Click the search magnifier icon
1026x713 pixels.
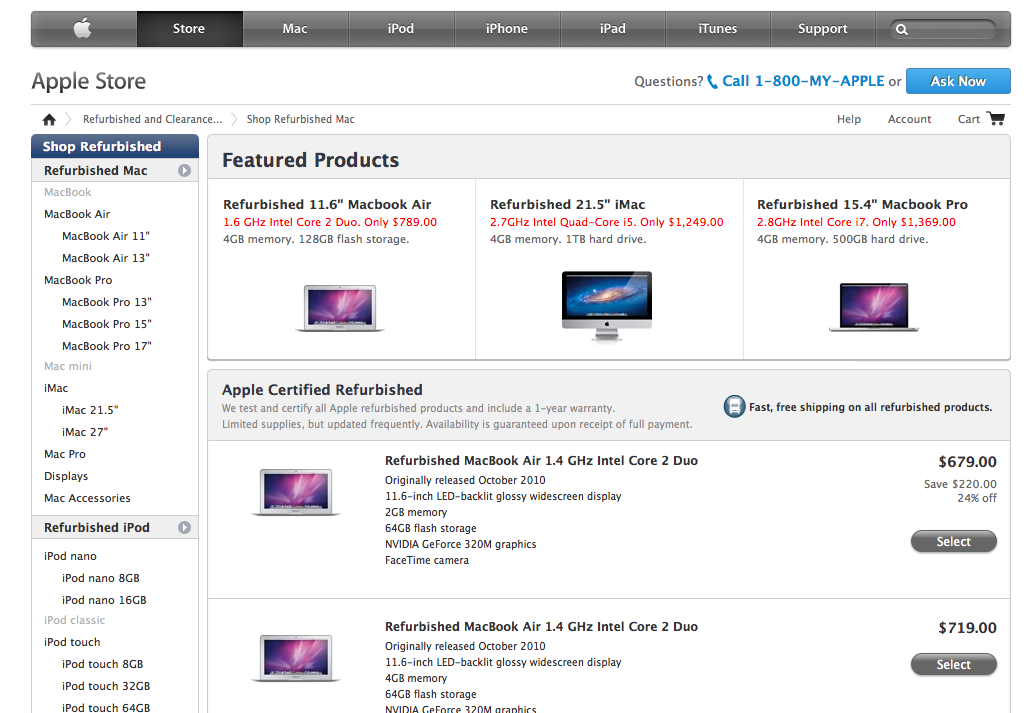coord(902,29)
